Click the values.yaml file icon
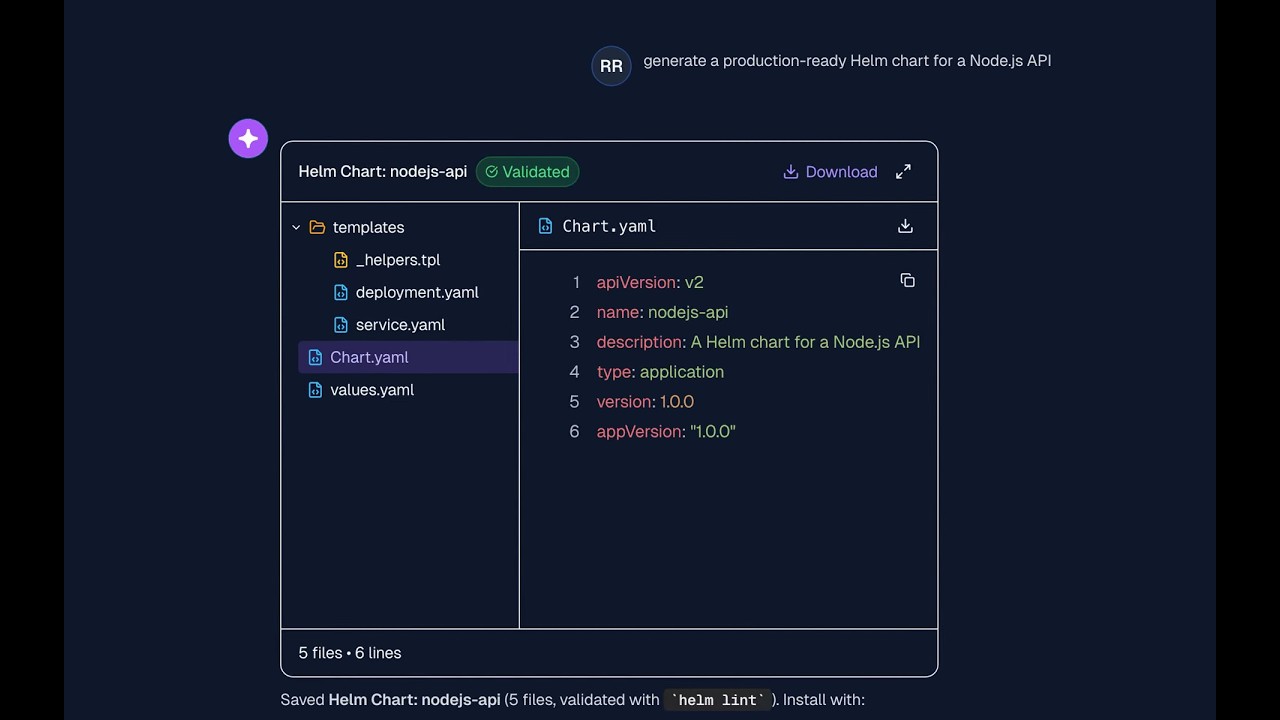This screenshot has height=720, width=1280. point(315,390)
